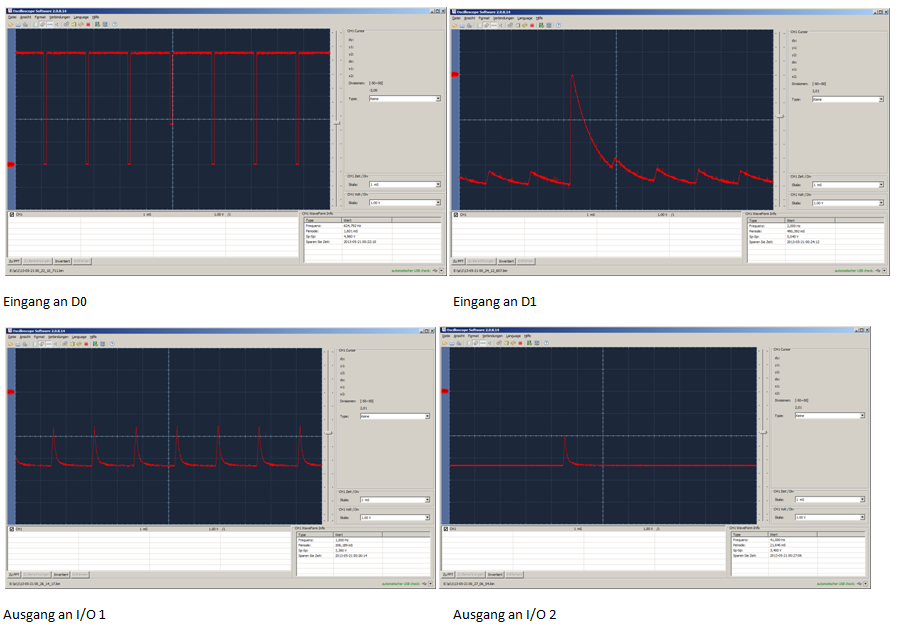Toggle the CH1 checkbox in bottom-left window
Screen dimensions: 898x638
(12, 528)
